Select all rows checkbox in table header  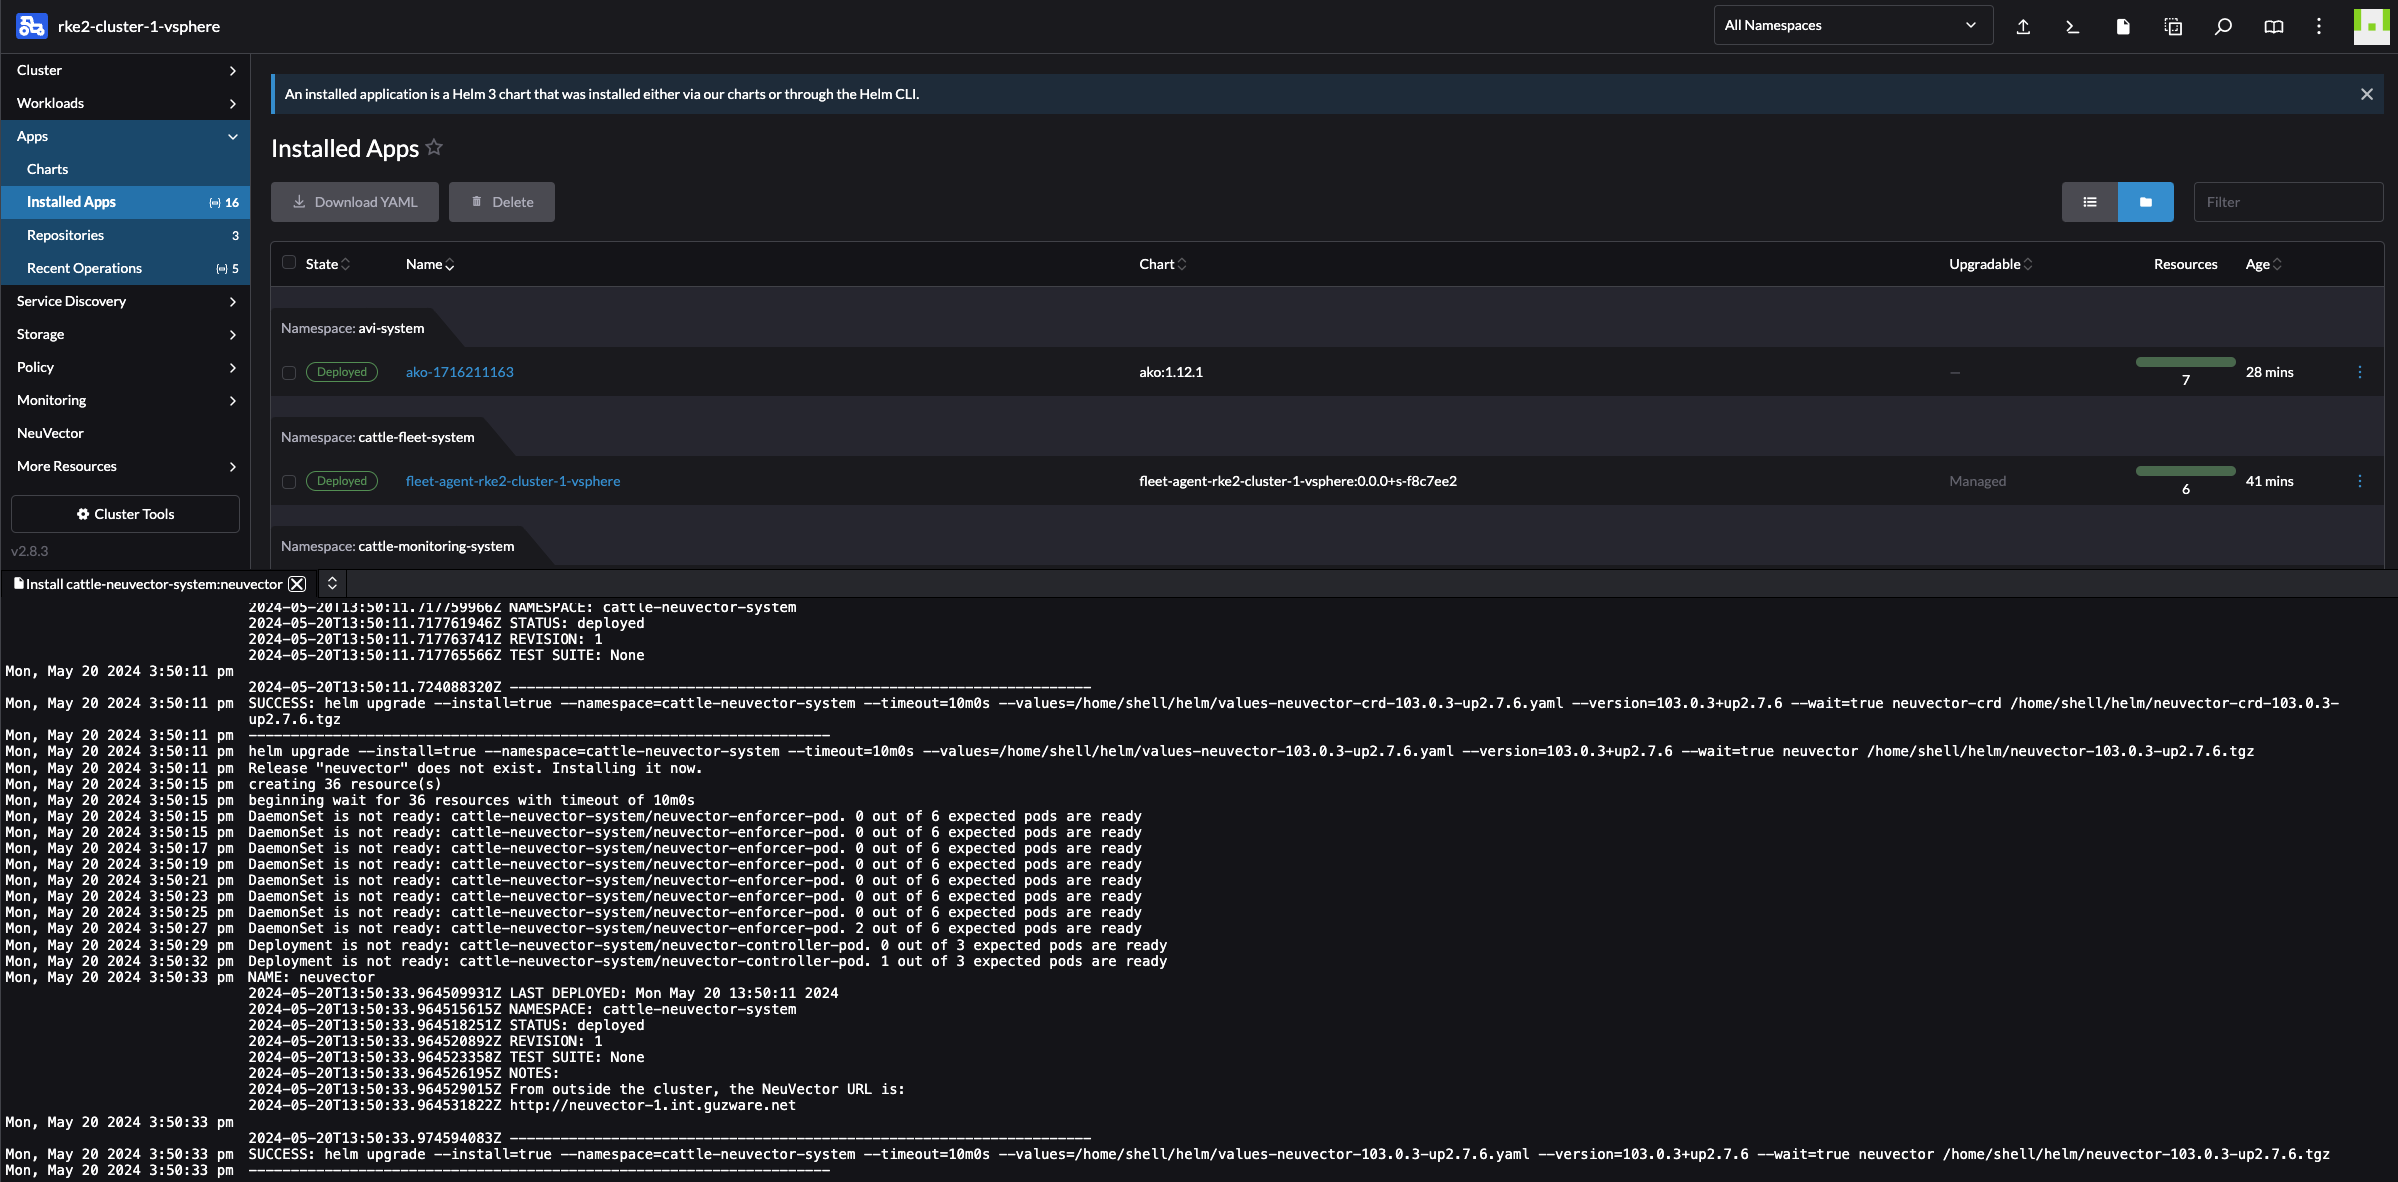pos(289,263)
